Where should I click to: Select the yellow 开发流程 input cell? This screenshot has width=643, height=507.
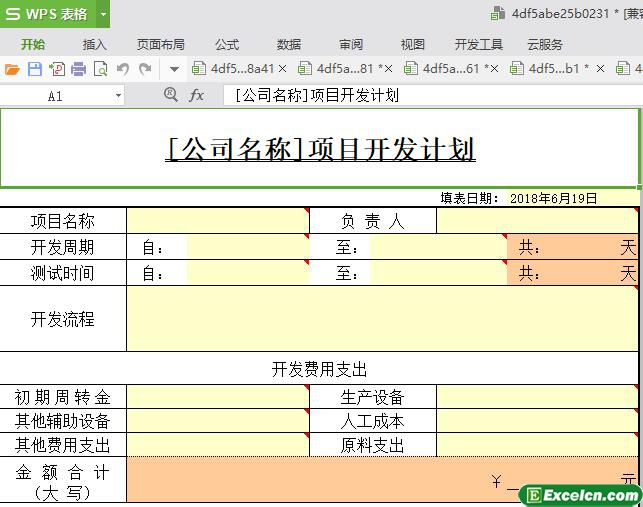[380, 319]
